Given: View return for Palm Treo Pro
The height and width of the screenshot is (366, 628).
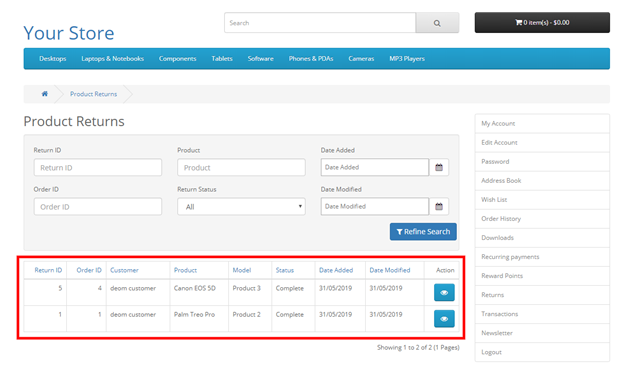Looking at the screenshot, I should 444,319.
